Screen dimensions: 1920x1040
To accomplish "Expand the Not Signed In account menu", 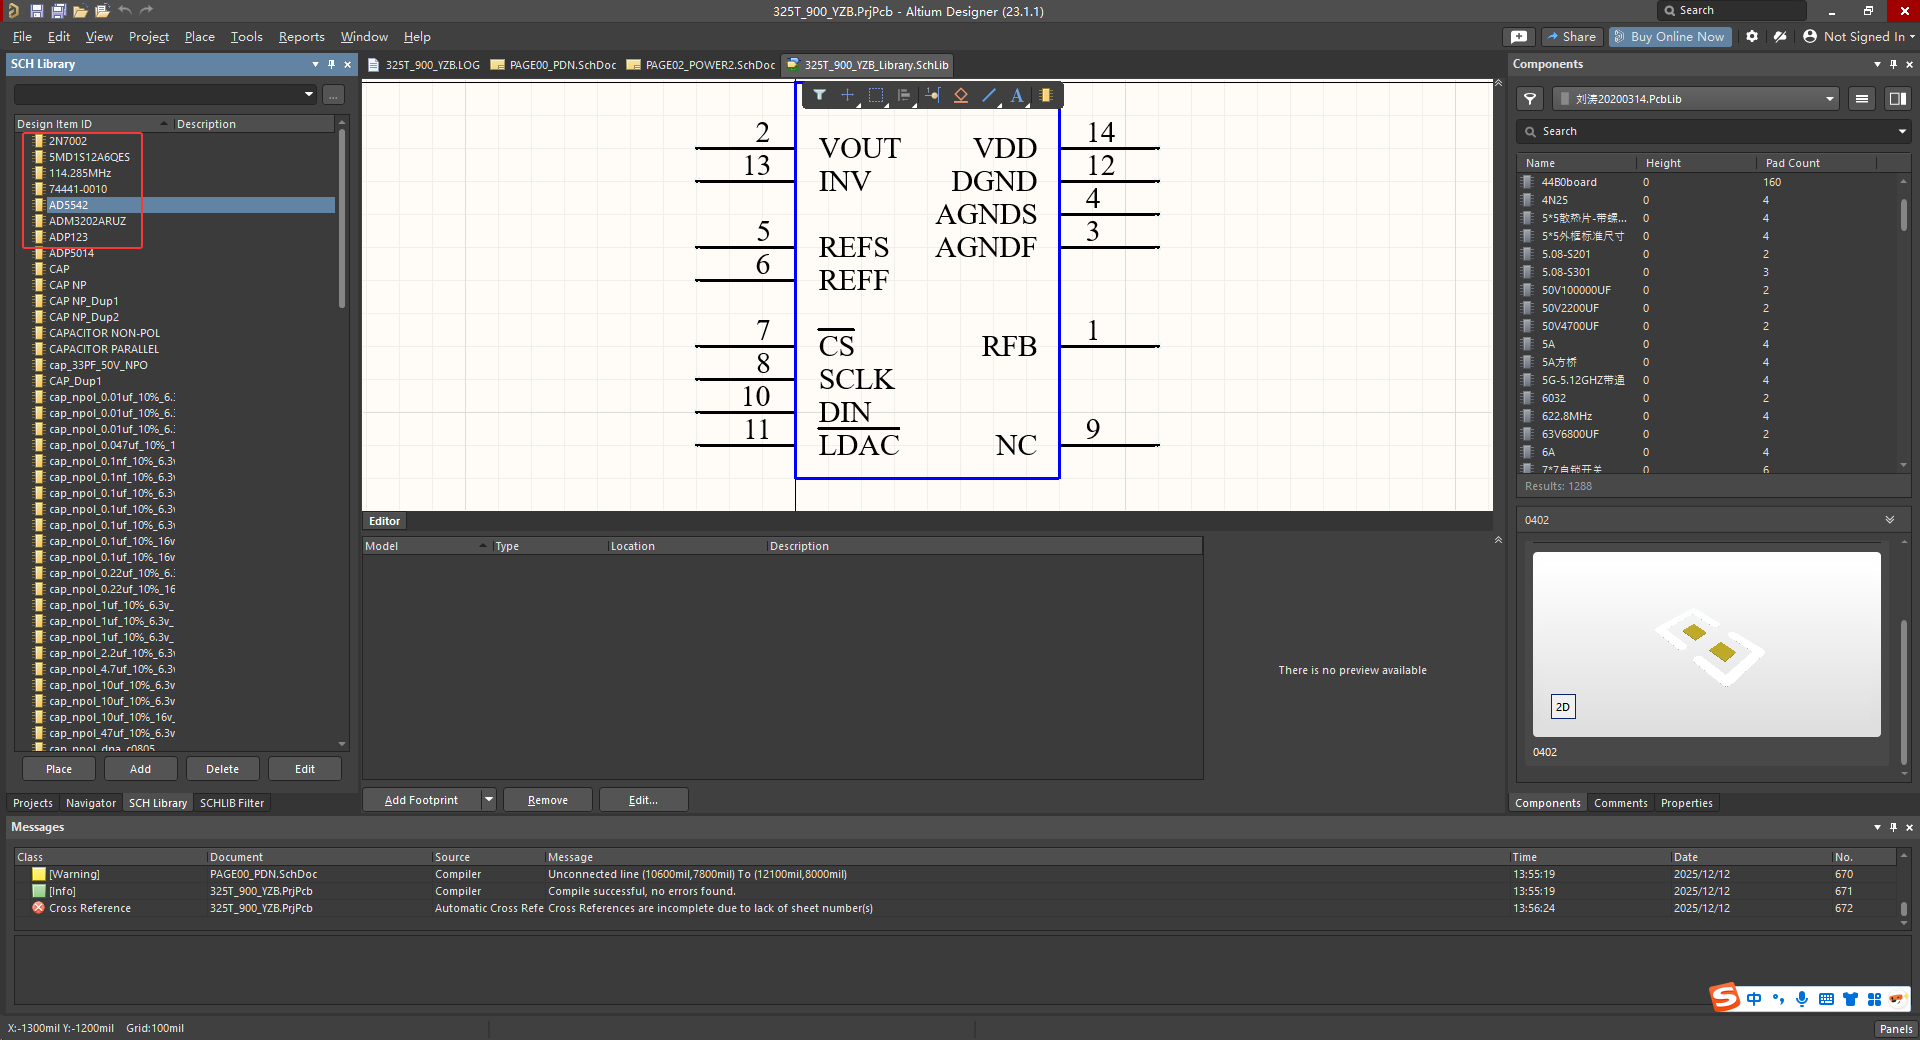I will coord(1858,36).
